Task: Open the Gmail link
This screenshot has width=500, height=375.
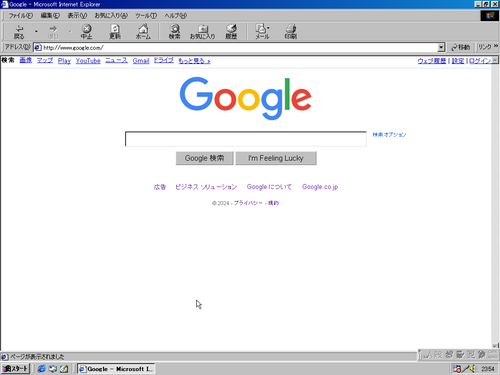Action: (141, 61)
